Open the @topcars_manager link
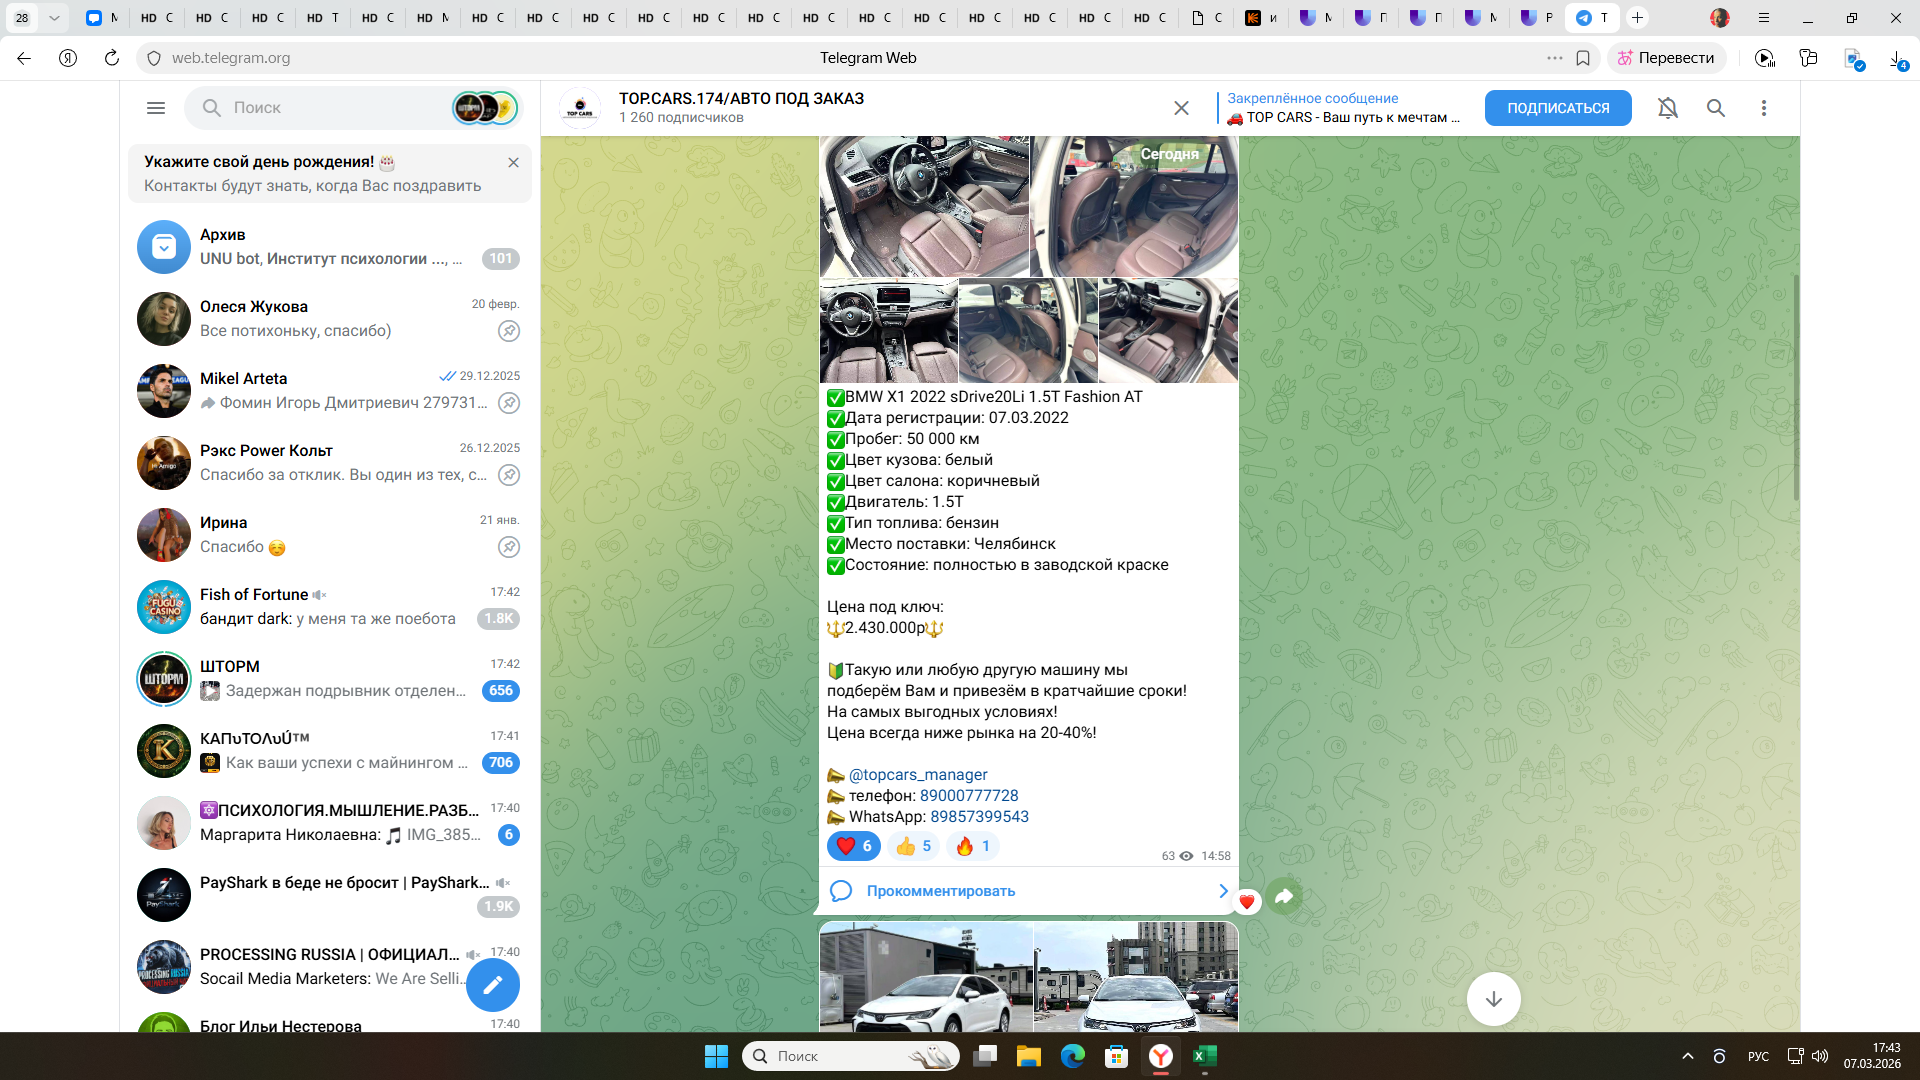Image resolution: width=1920 pixels, height=1080 pixels. coord(917,774)
